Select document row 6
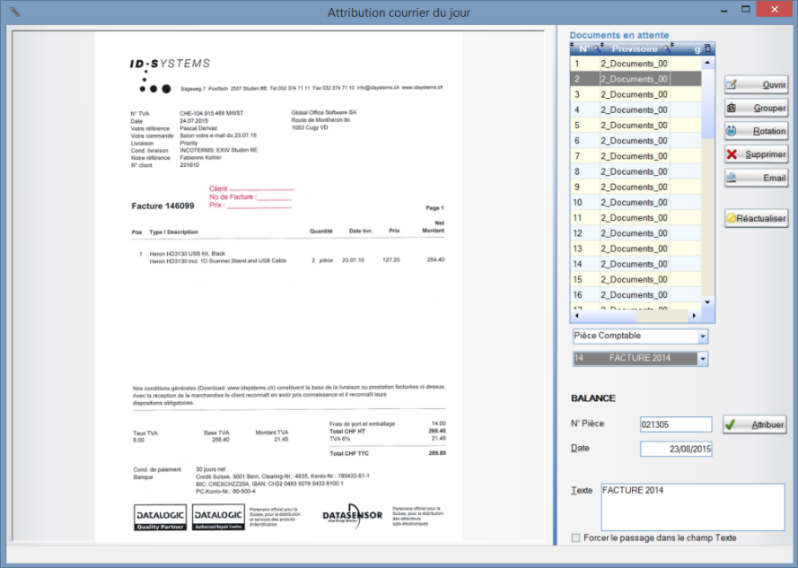 coord(636,140)
